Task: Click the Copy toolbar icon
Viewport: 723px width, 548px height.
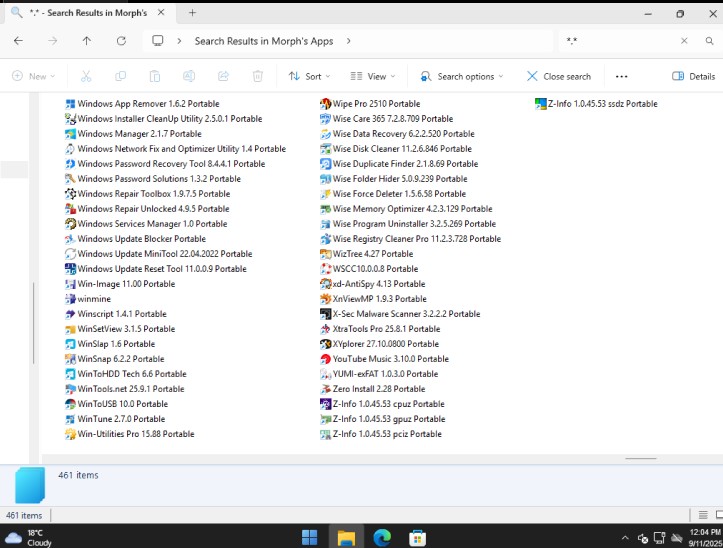Action: pyautogui.click(x=120, y=76)
